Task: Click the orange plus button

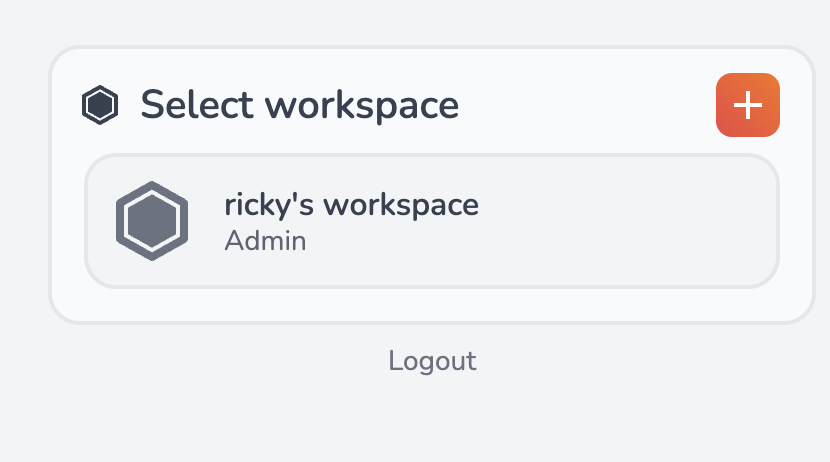Action: pos(747,105)
